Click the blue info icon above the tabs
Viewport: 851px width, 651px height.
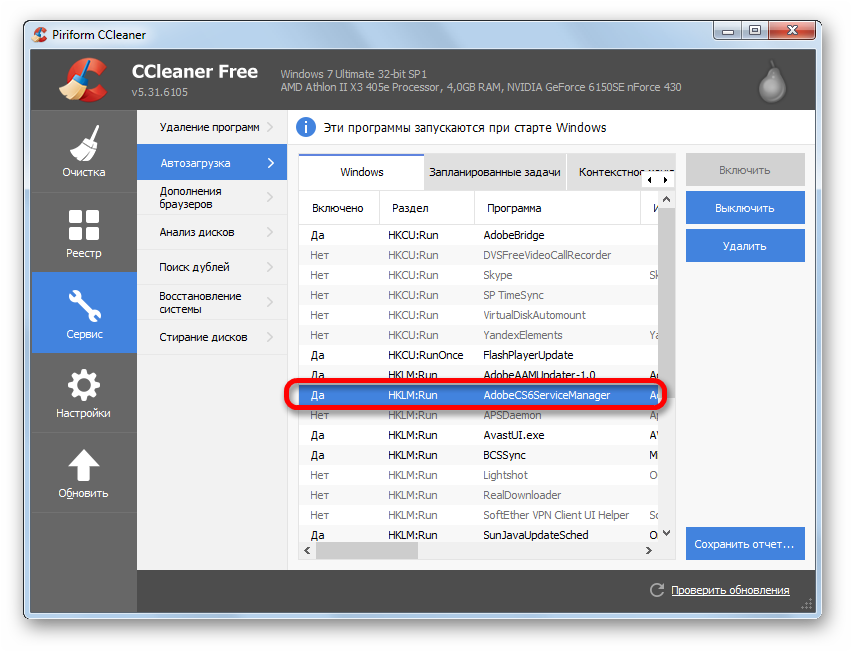tap(306, 128)
